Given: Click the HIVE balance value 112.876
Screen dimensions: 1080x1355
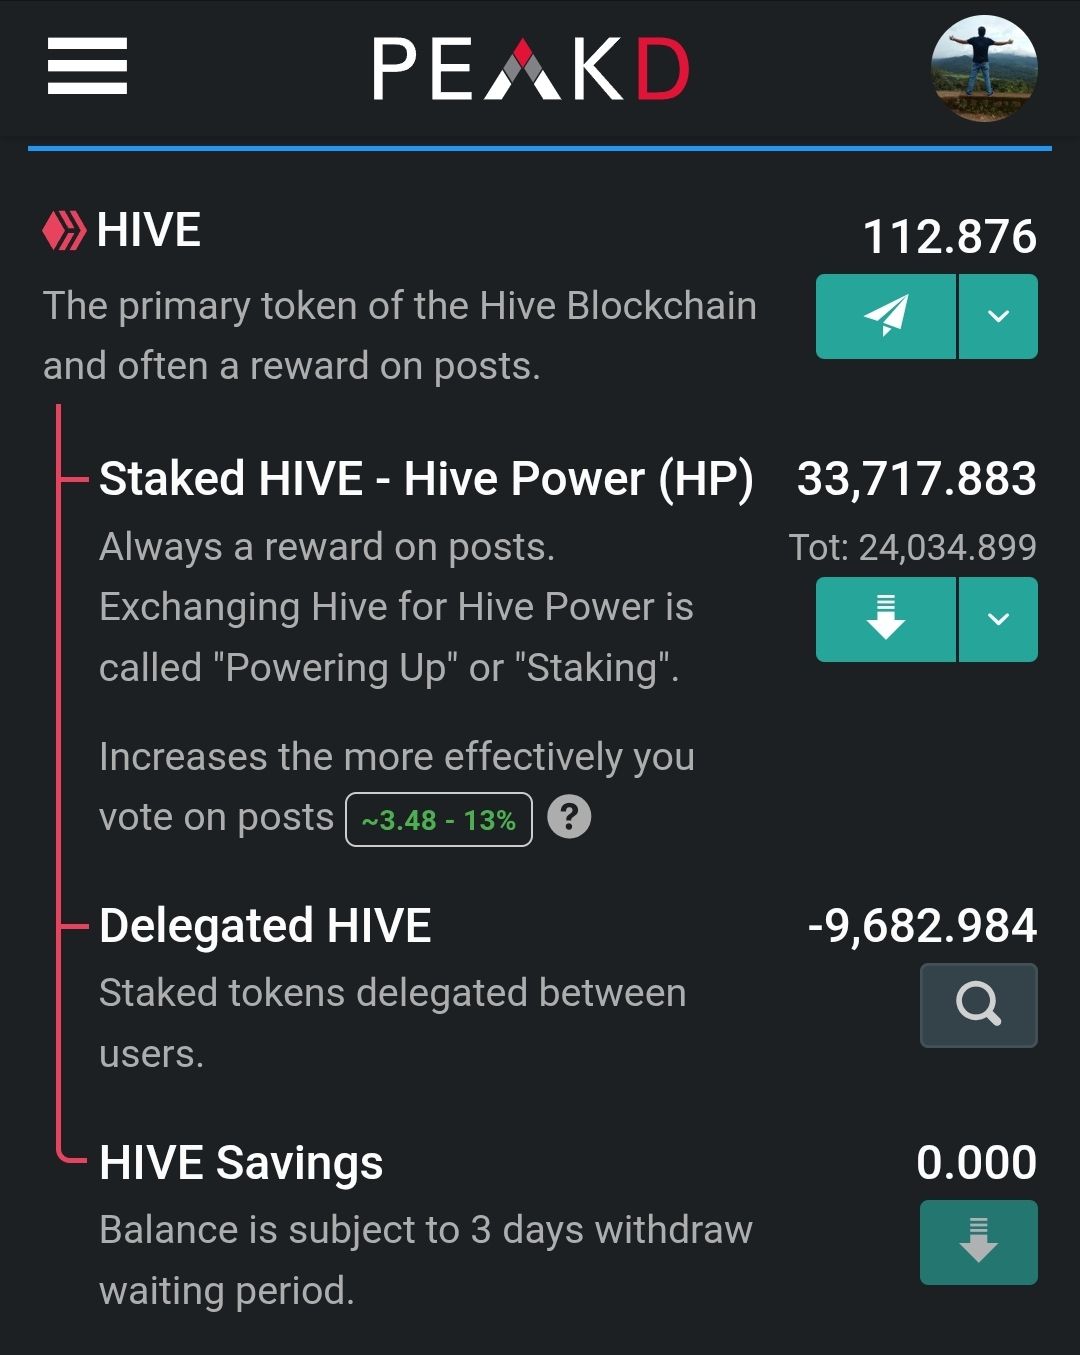Looking at the screenshot, I should point(950,238).
